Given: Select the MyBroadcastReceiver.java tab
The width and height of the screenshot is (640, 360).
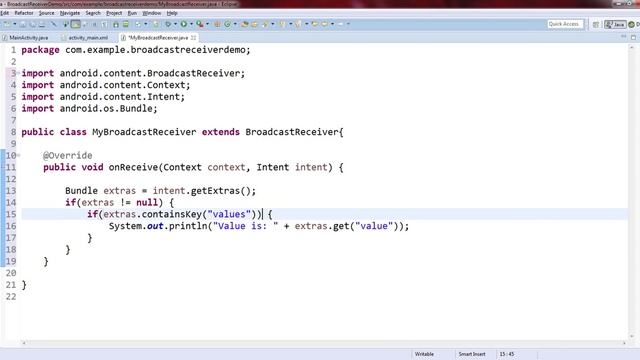Looking at the screenshot, I should [157, 38].
